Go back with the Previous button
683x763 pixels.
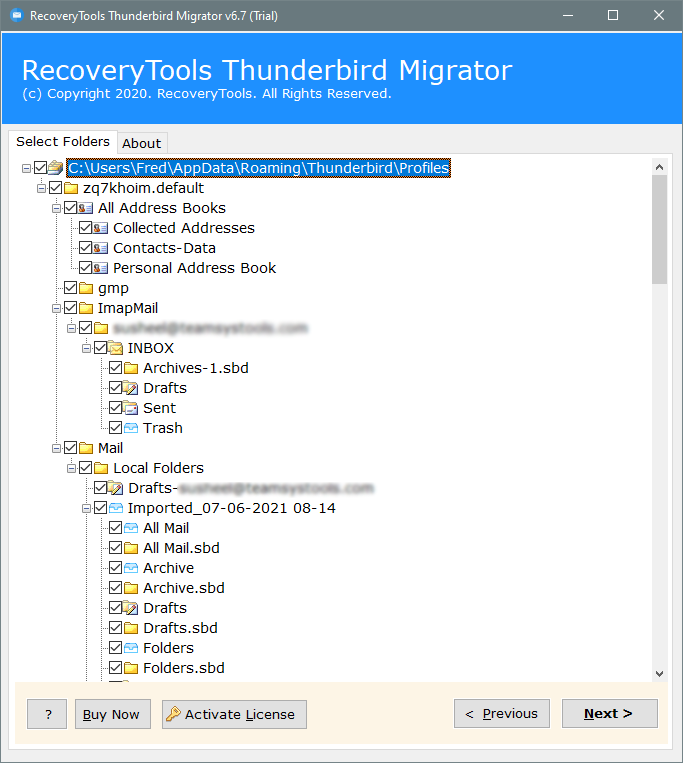pos(502,713)
